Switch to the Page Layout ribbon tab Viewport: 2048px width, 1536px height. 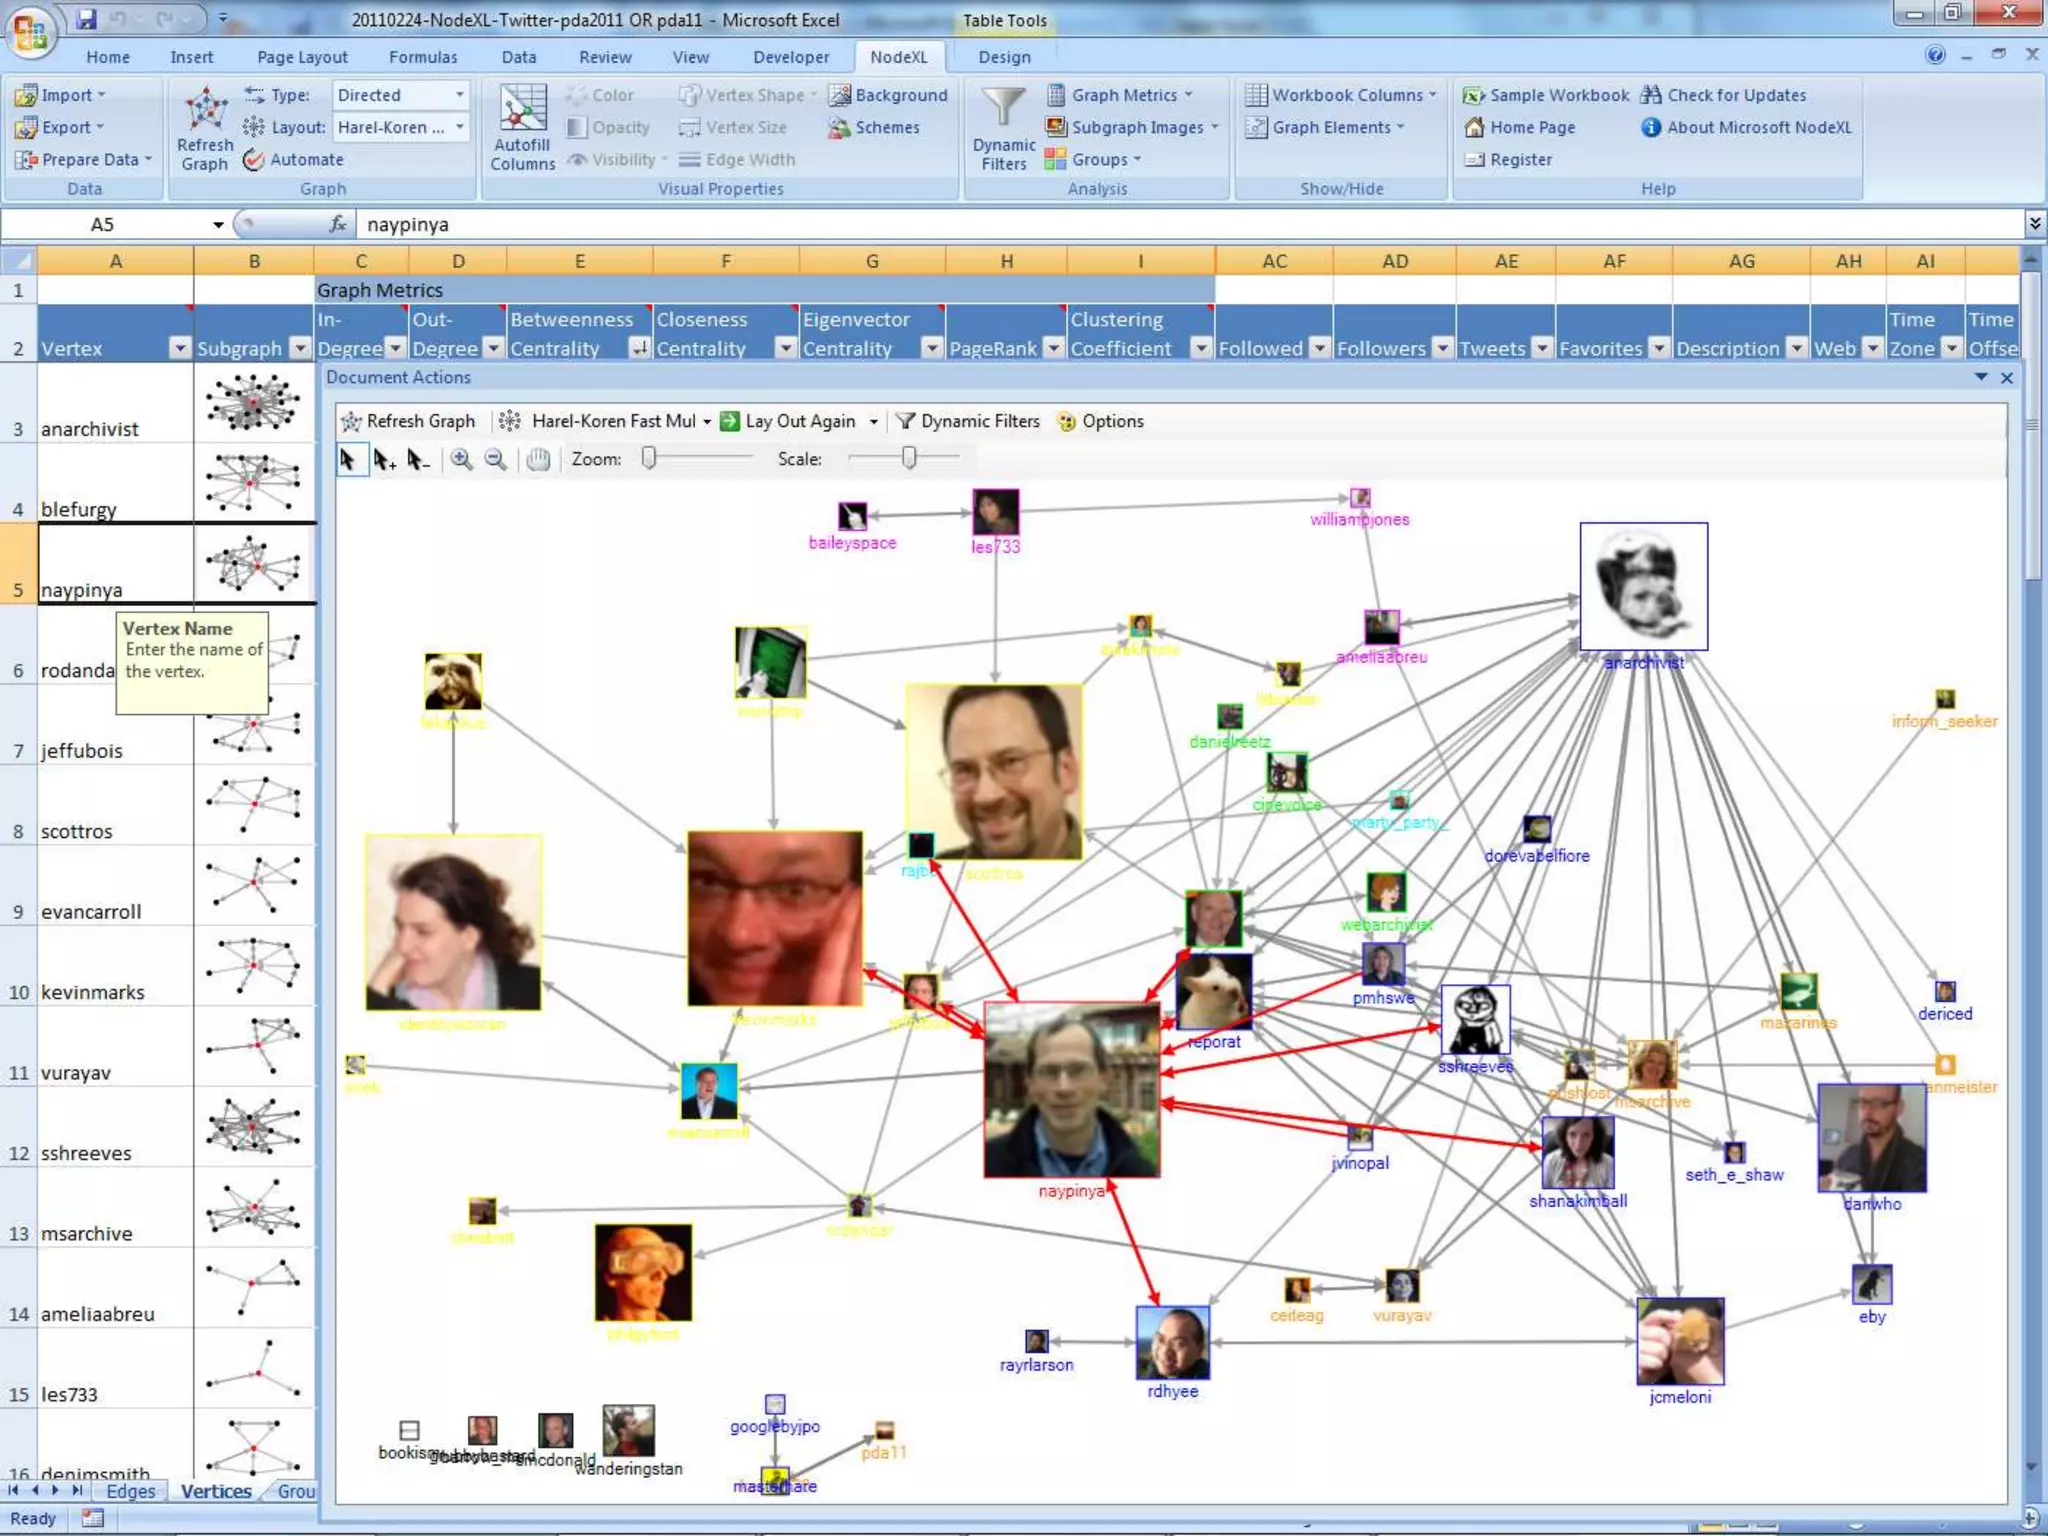click(x=302, y=57)
